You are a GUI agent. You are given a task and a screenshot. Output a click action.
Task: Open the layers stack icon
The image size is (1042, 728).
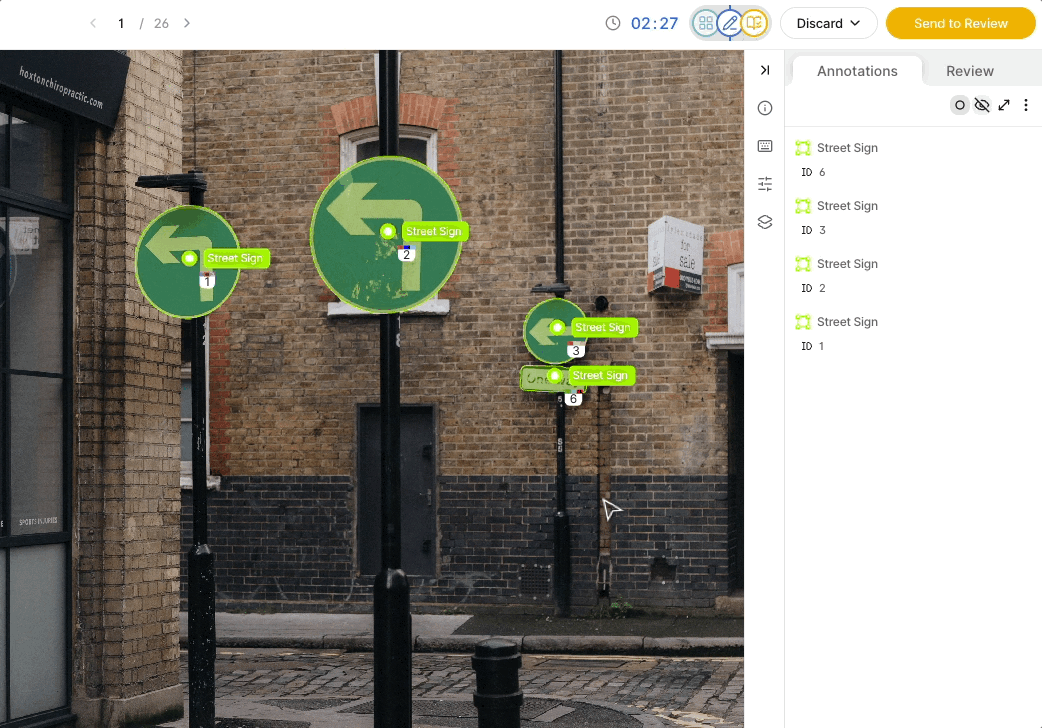pyautogui.click(x=765, y=222)
